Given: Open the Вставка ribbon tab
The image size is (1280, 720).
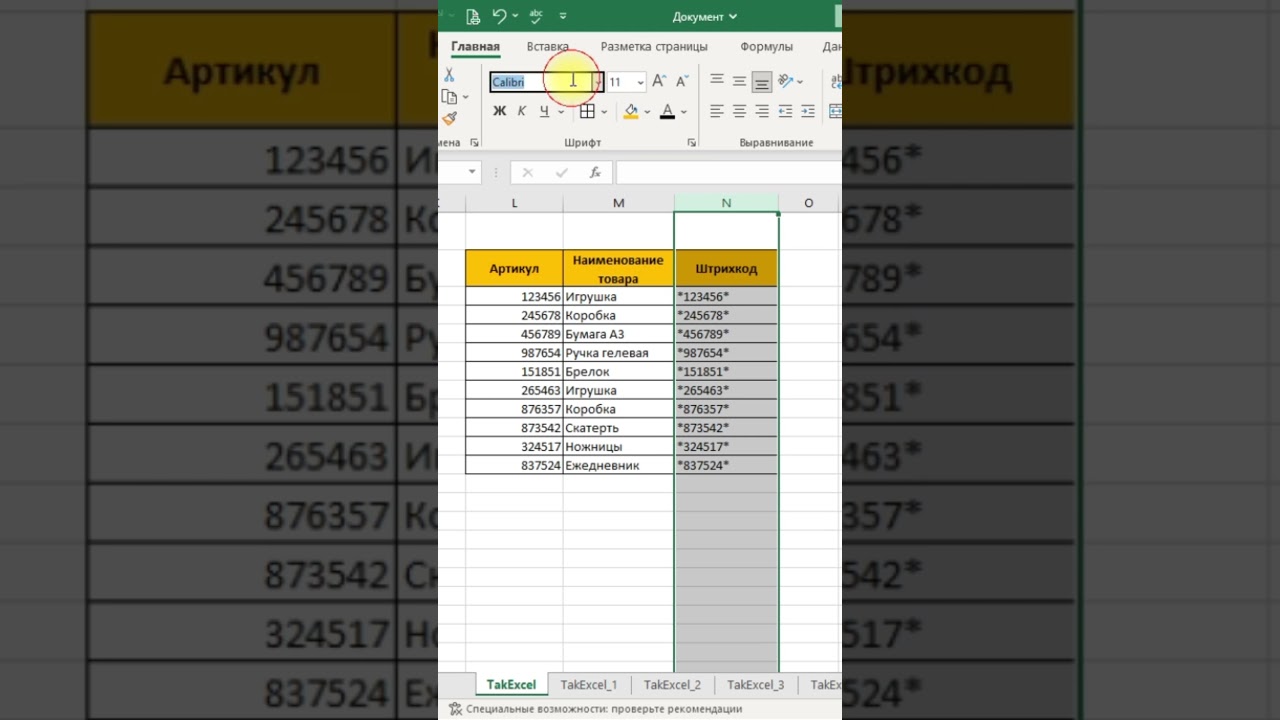Looking at the screenshot, I should [547, 47].
